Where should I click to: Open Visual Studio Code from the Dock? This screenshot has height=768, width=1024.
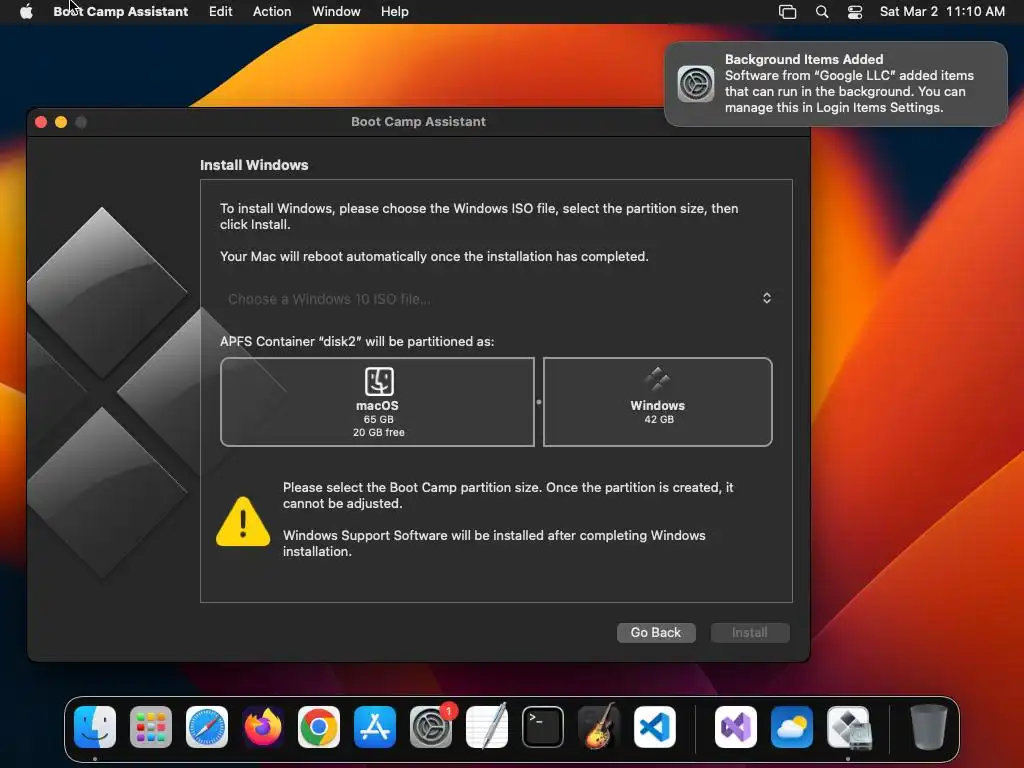tap(655, 727)
